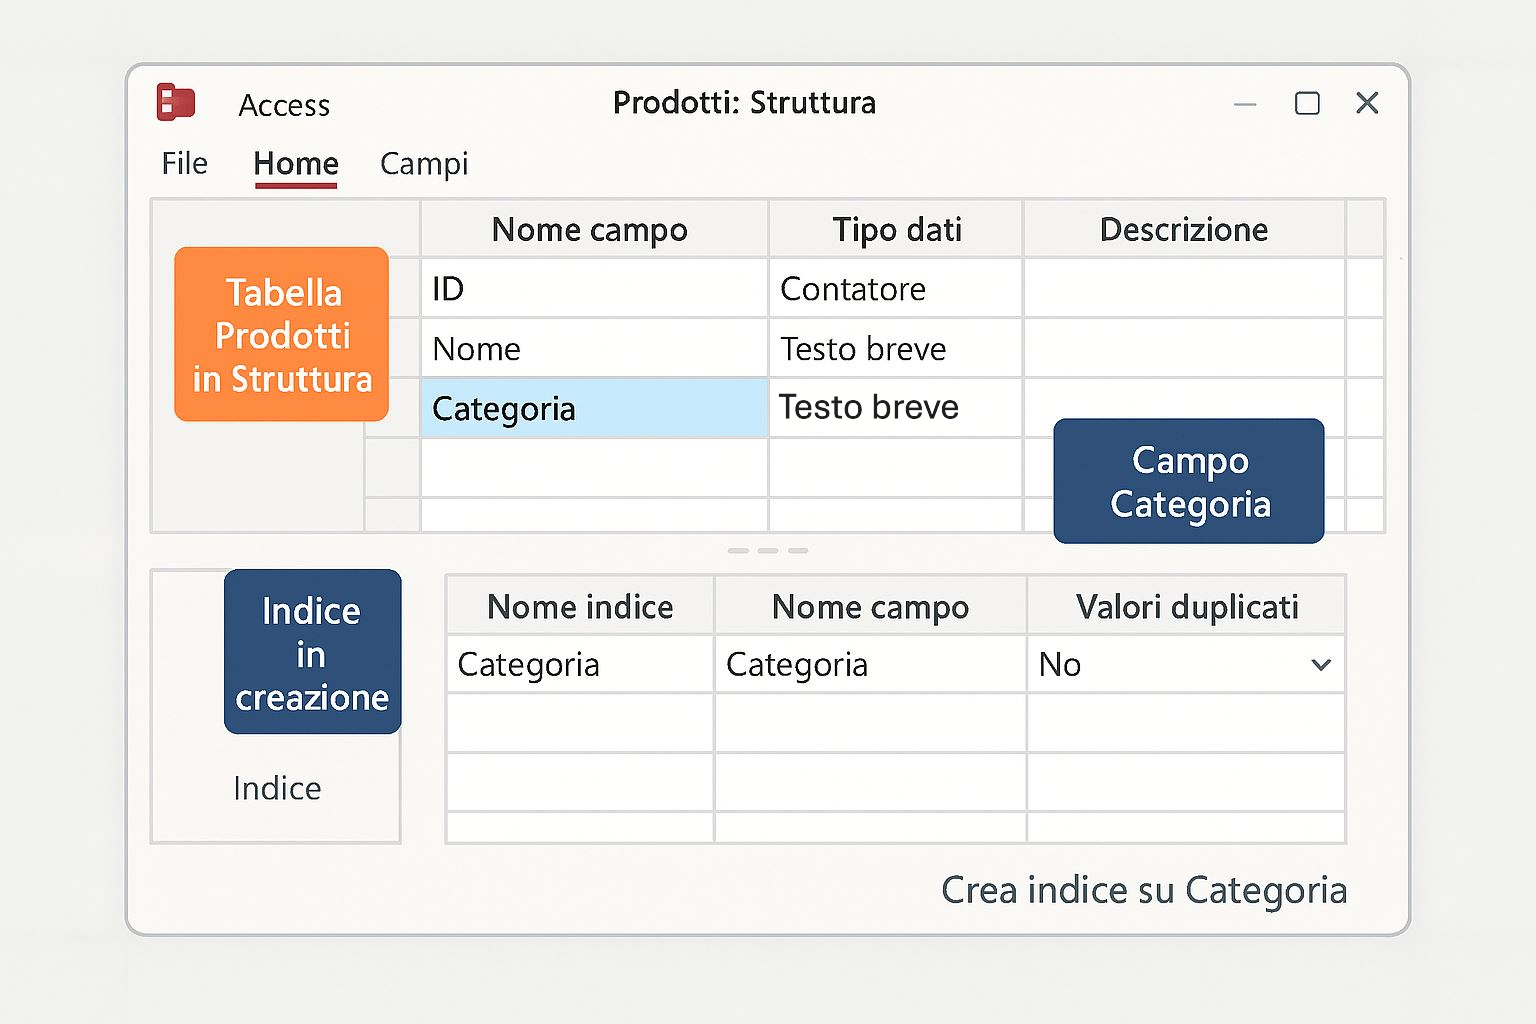Switch to the Home tab
1536x1024 pixels.
(x=296, y=163)
